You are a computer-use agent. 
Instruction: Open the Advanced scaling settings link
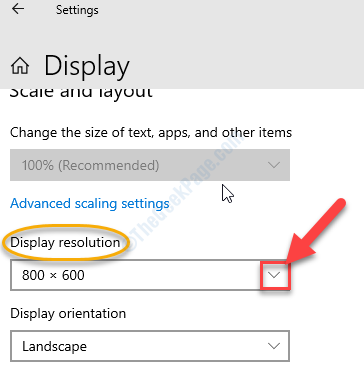tap(90, 203)
